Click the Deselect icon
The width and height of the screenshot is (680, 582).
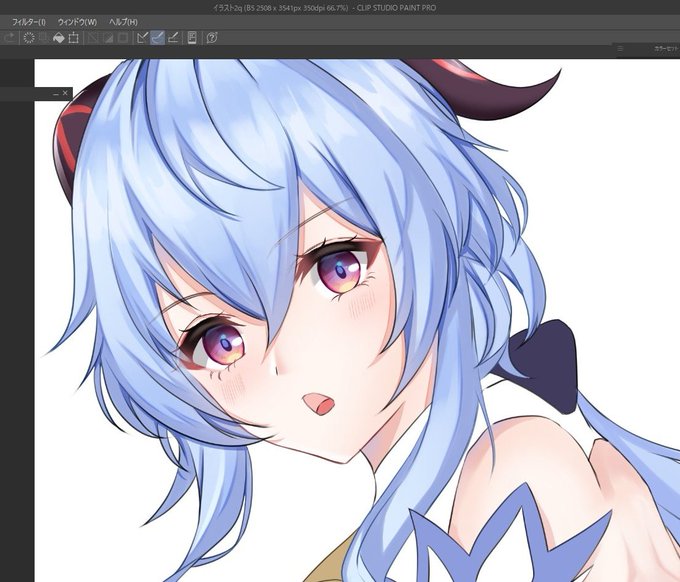point(92,38)
